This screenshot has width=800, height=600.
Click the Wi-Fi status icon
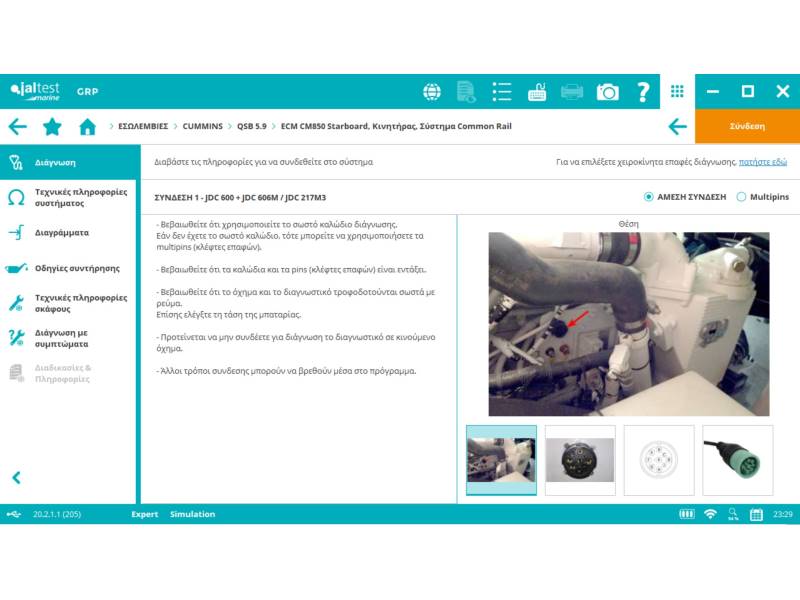pos(710,514)
